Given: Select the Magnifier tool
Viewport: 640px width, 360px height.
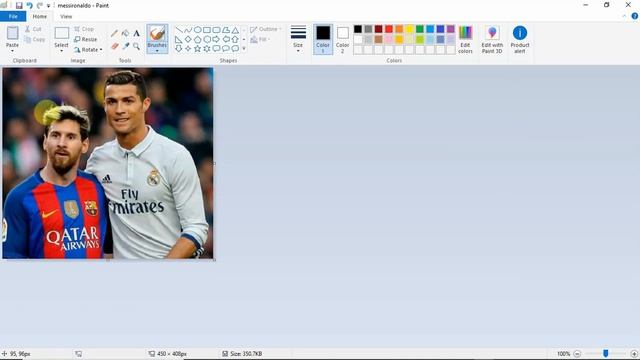Looking at the screenshot, I should coord(136,46).
